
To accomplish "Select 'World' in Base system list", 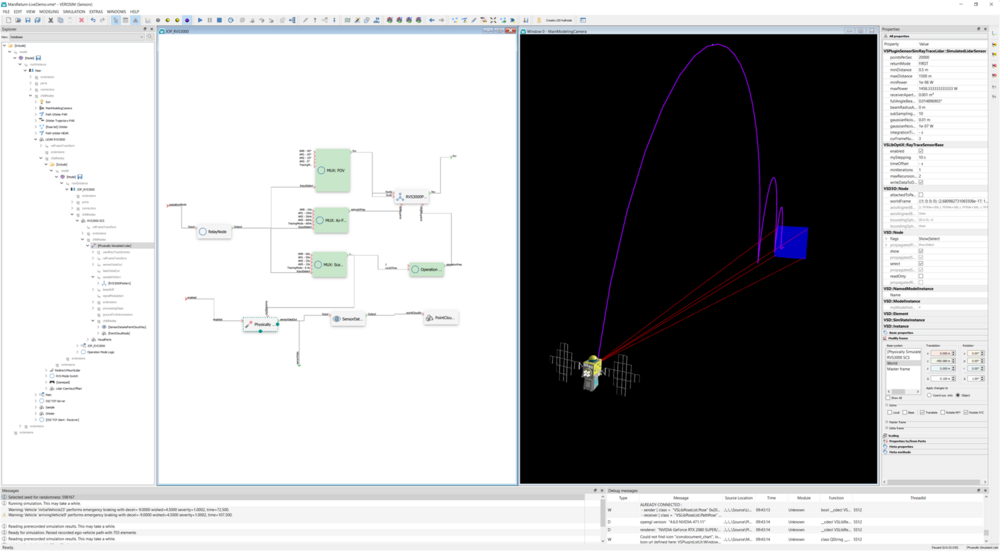I will (x=903, y=364).
